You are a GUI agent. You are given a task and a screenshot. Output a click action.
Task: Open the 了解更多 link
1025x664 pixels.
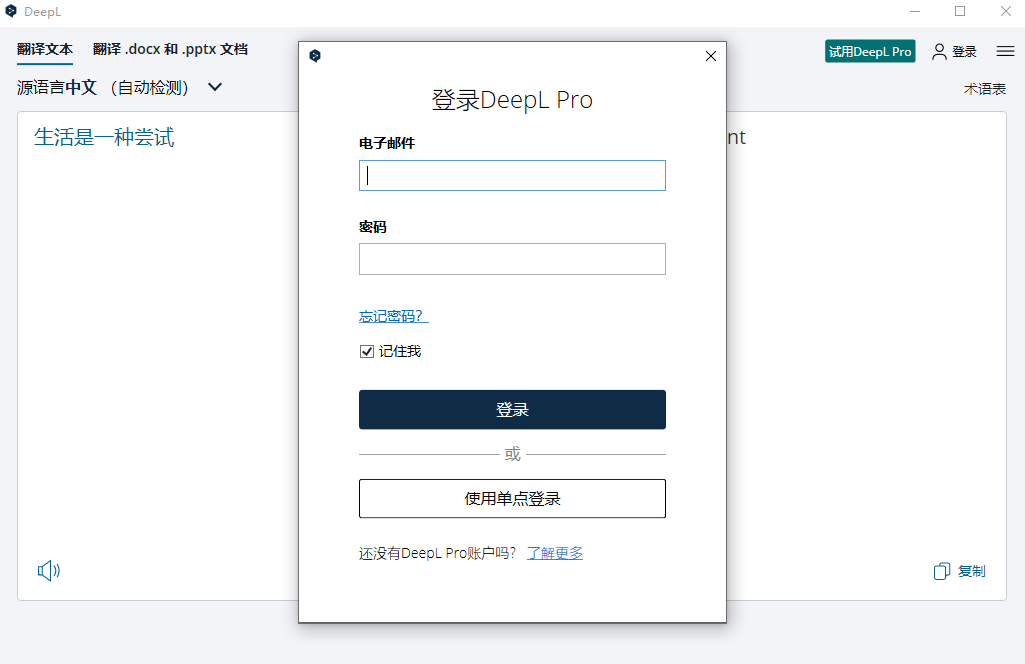coord(555,553)
